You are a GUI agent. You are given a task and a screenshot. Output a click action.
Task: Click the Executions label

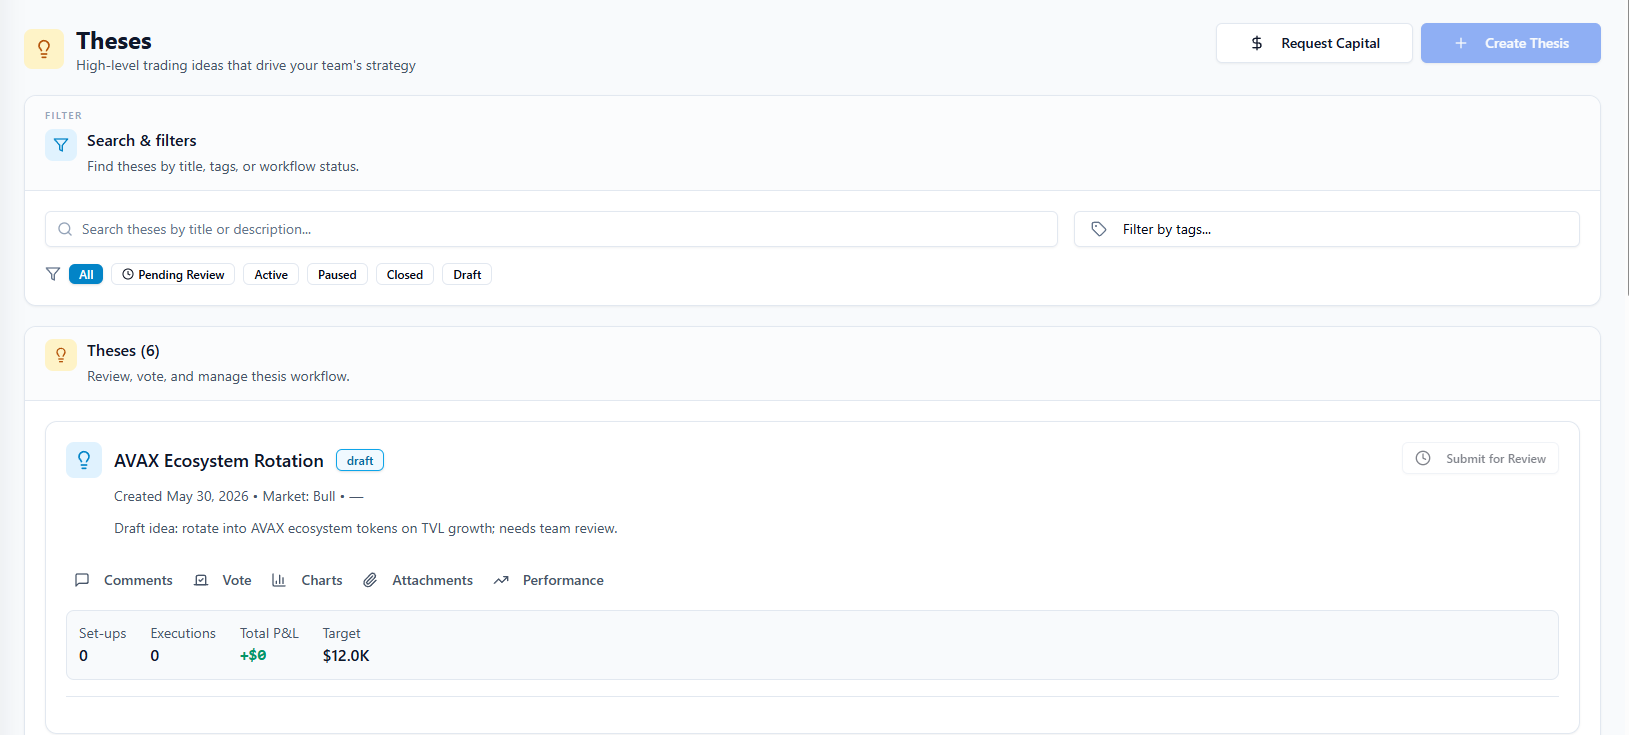pos(183,633)
